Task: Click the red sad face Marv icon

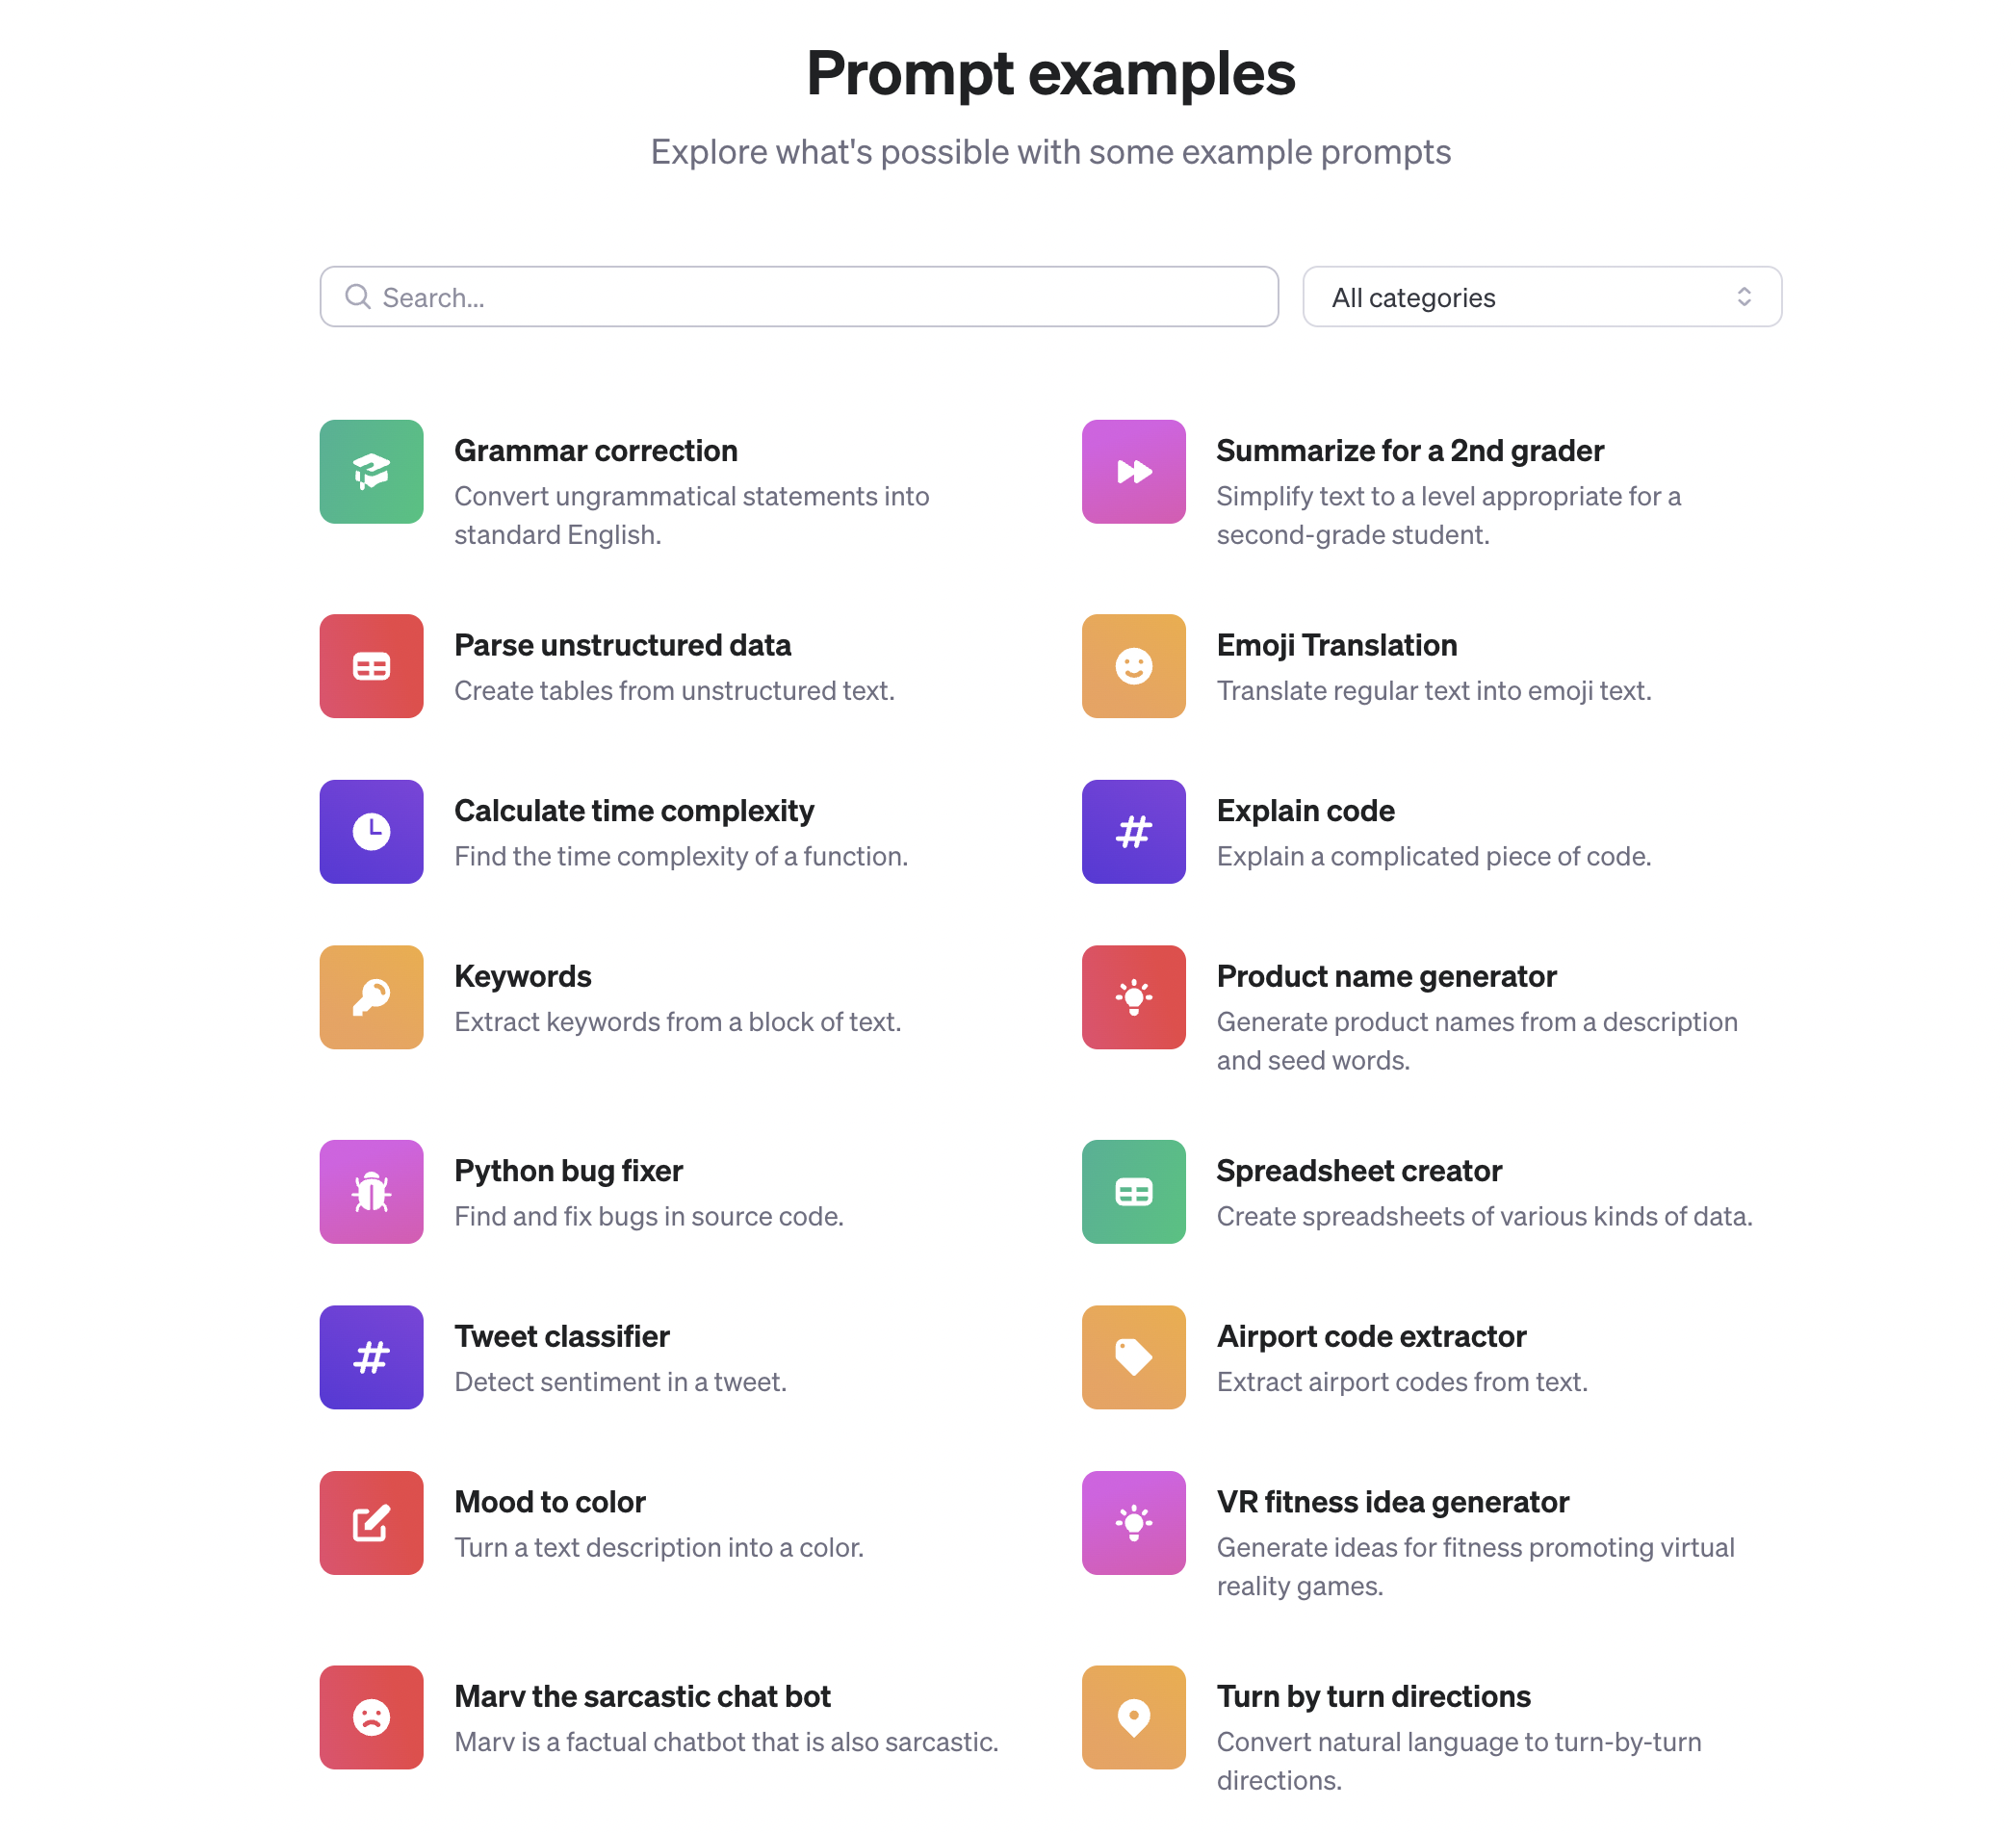Action: pos(371,1717)
